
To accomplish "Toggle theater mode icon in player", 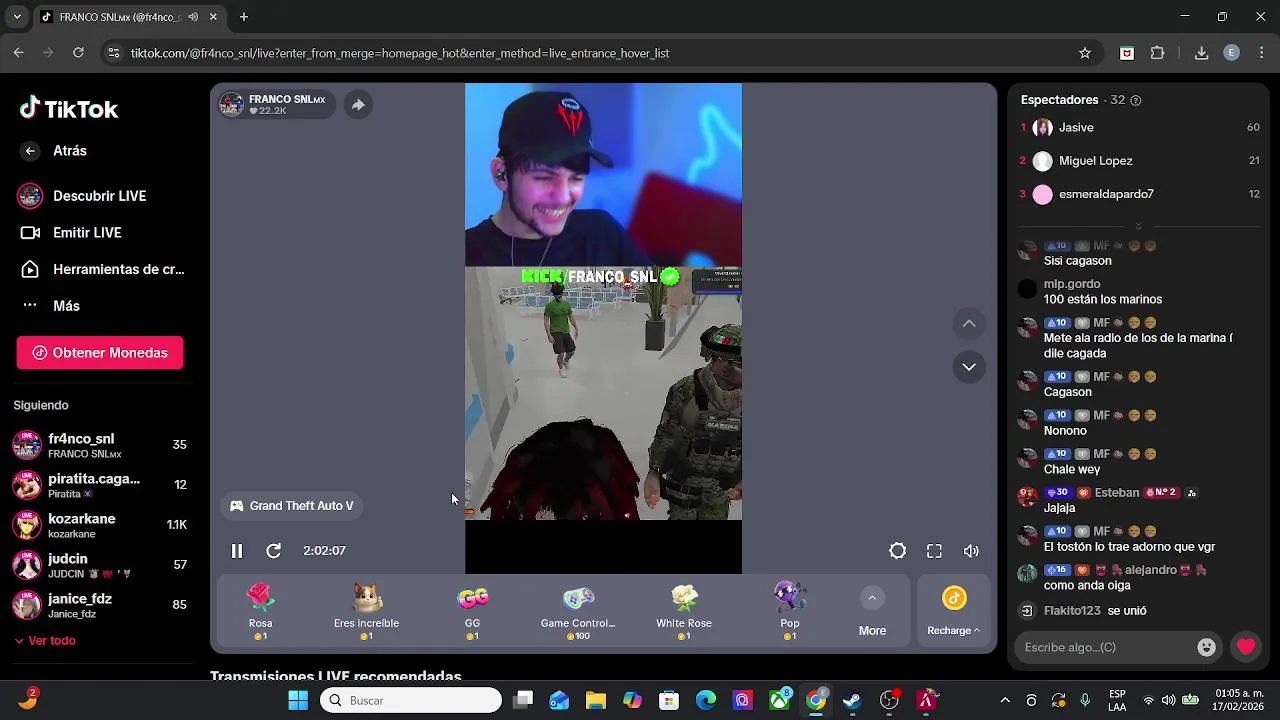I will click(898, 551).
